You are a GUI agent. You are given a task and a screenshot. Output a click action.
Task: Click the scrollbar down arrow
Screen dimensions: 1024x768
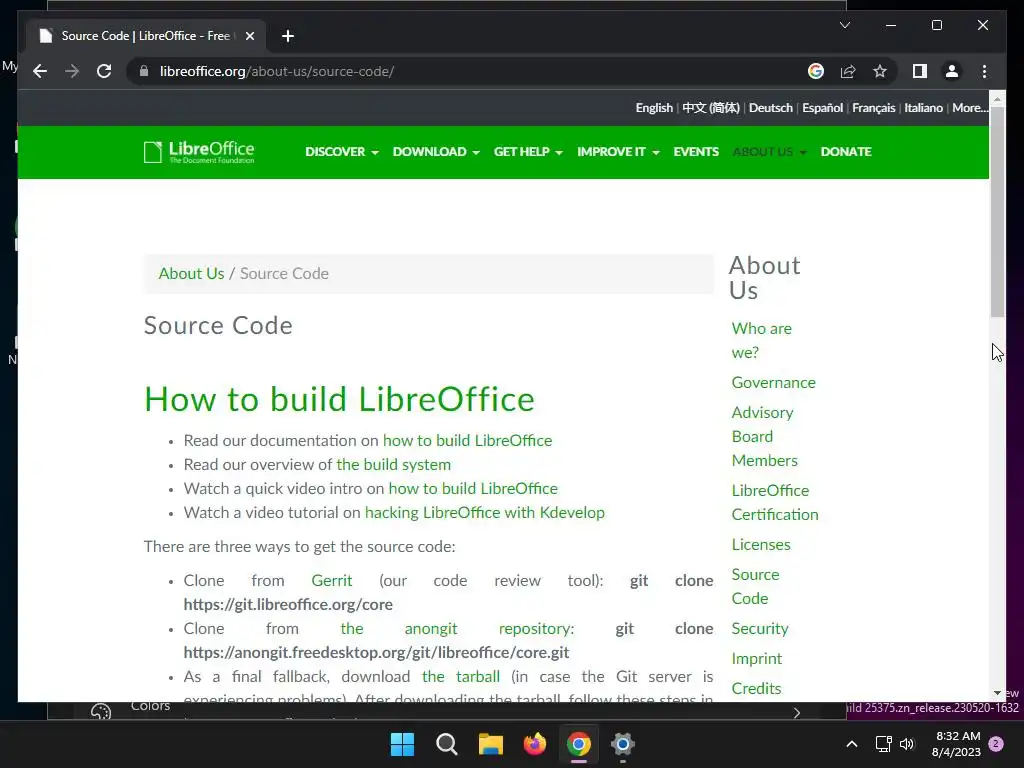coord(997,693)
